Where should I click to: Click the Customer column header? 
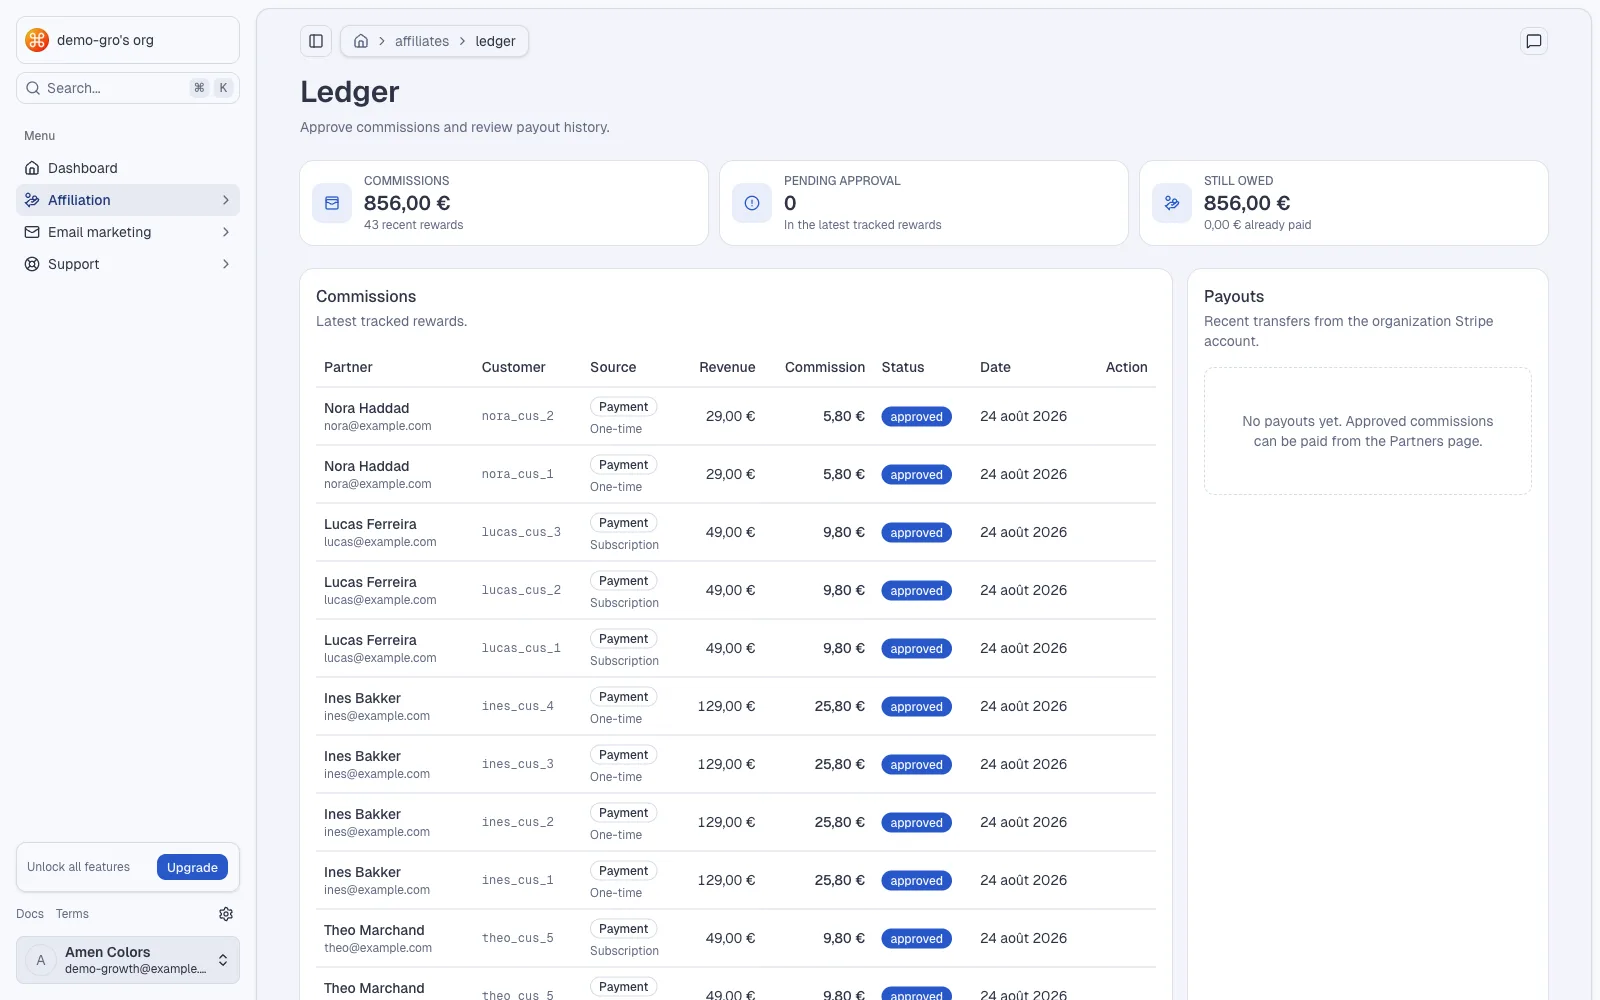coord(513,367)
